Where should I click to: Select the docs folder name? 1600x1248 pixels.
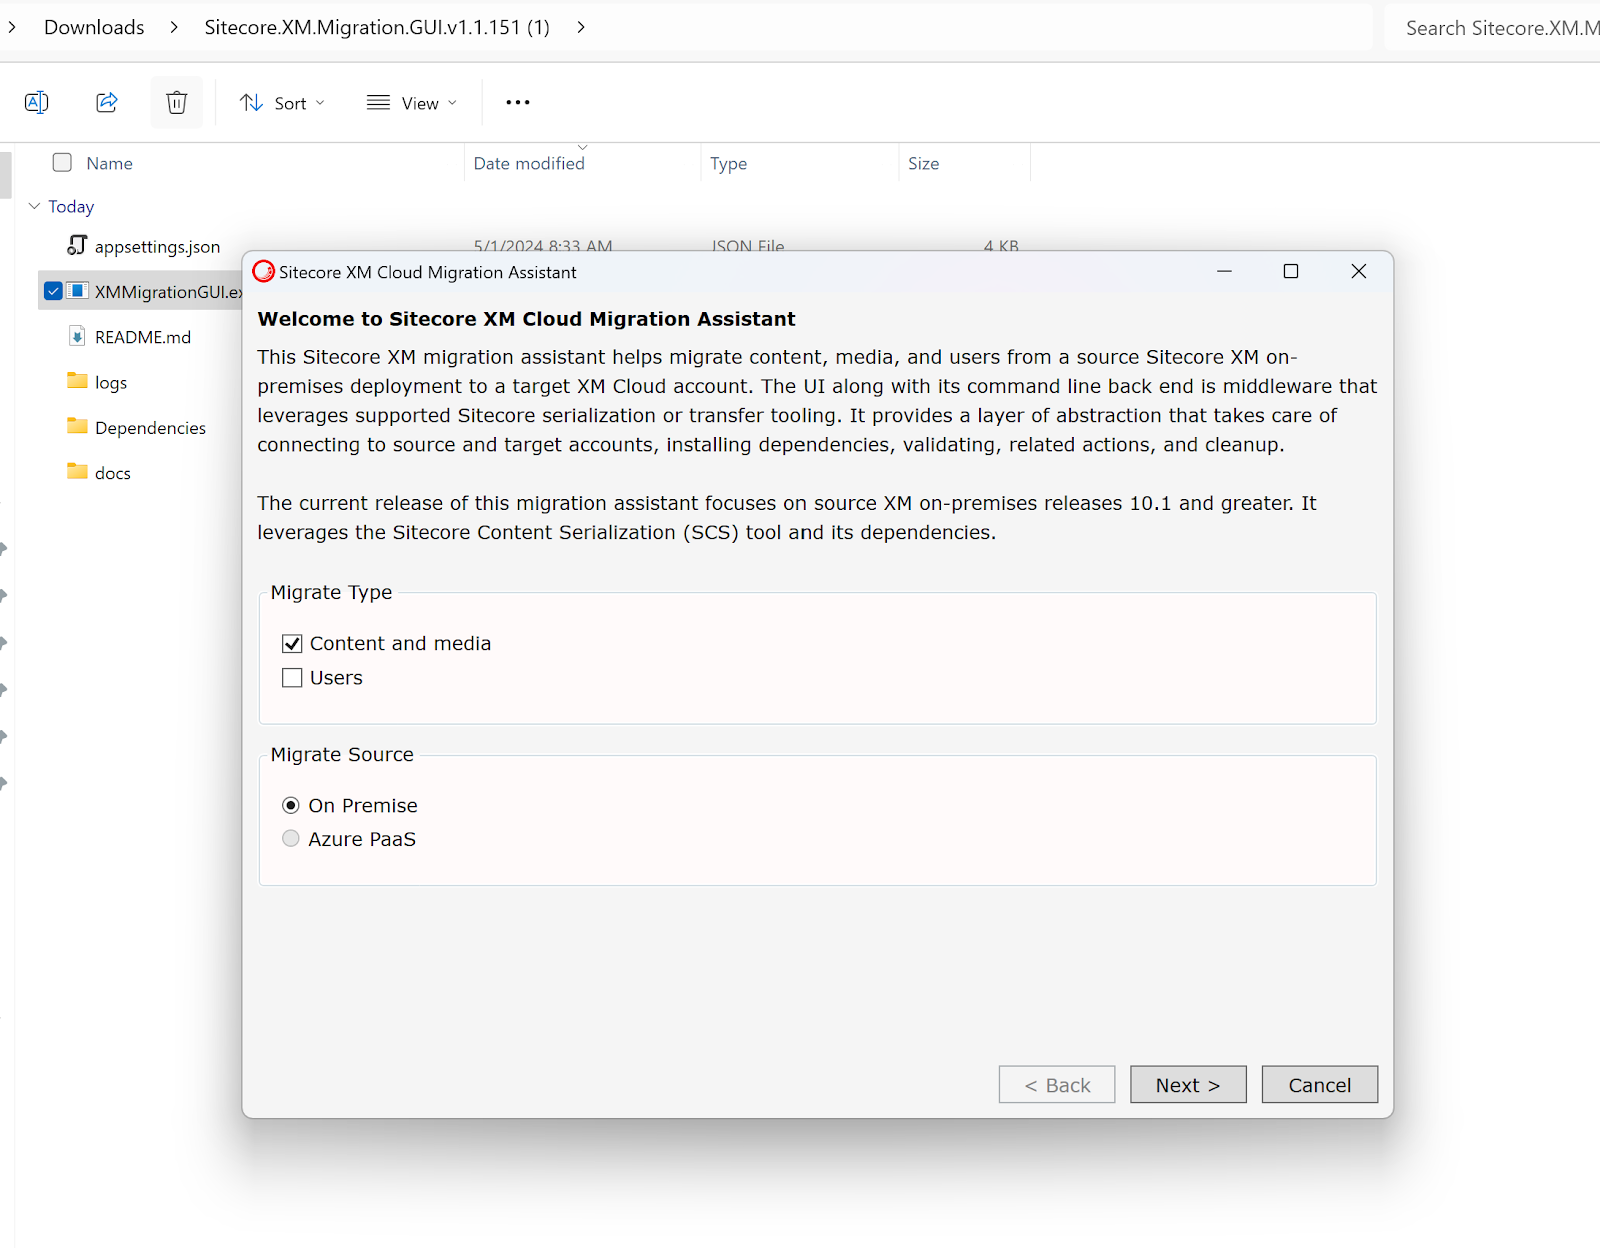pyautogui.click(x=113, y=473)
